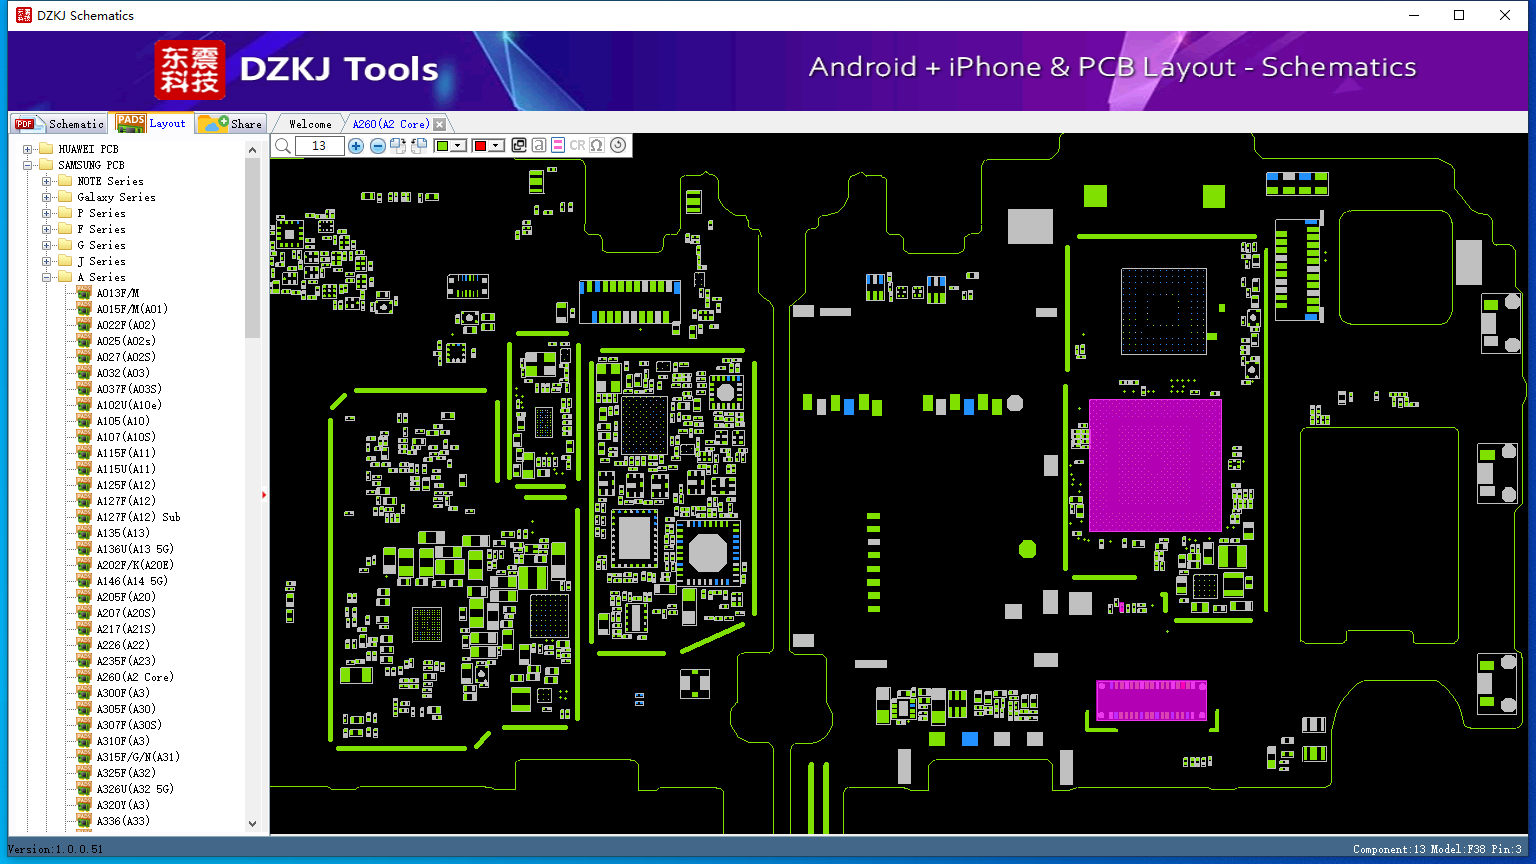Click the green color swatch in the toolbar
The height and width of the screenshot is (864, 1536).
point(442,146)
